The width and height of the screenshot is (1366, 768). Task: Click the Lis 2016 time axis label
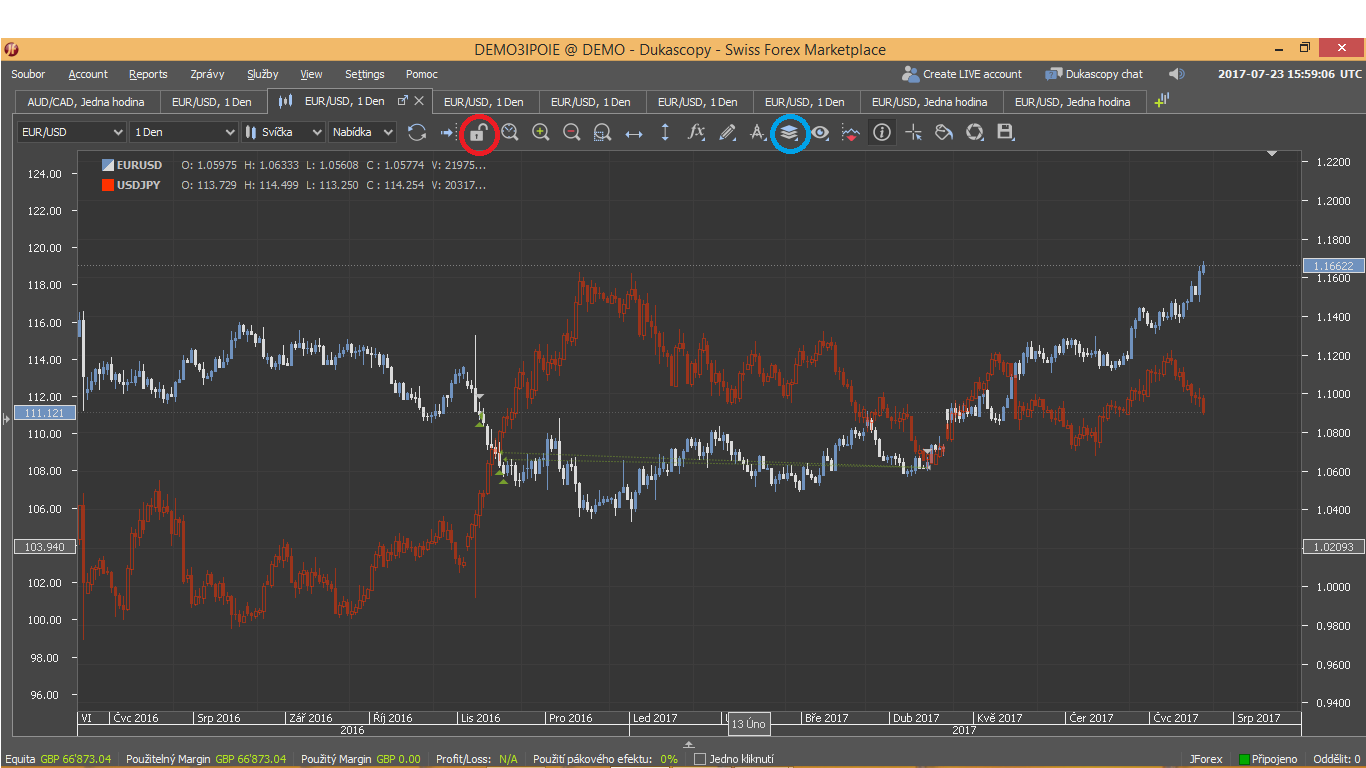pyautogui.click(x=480, y=718)
